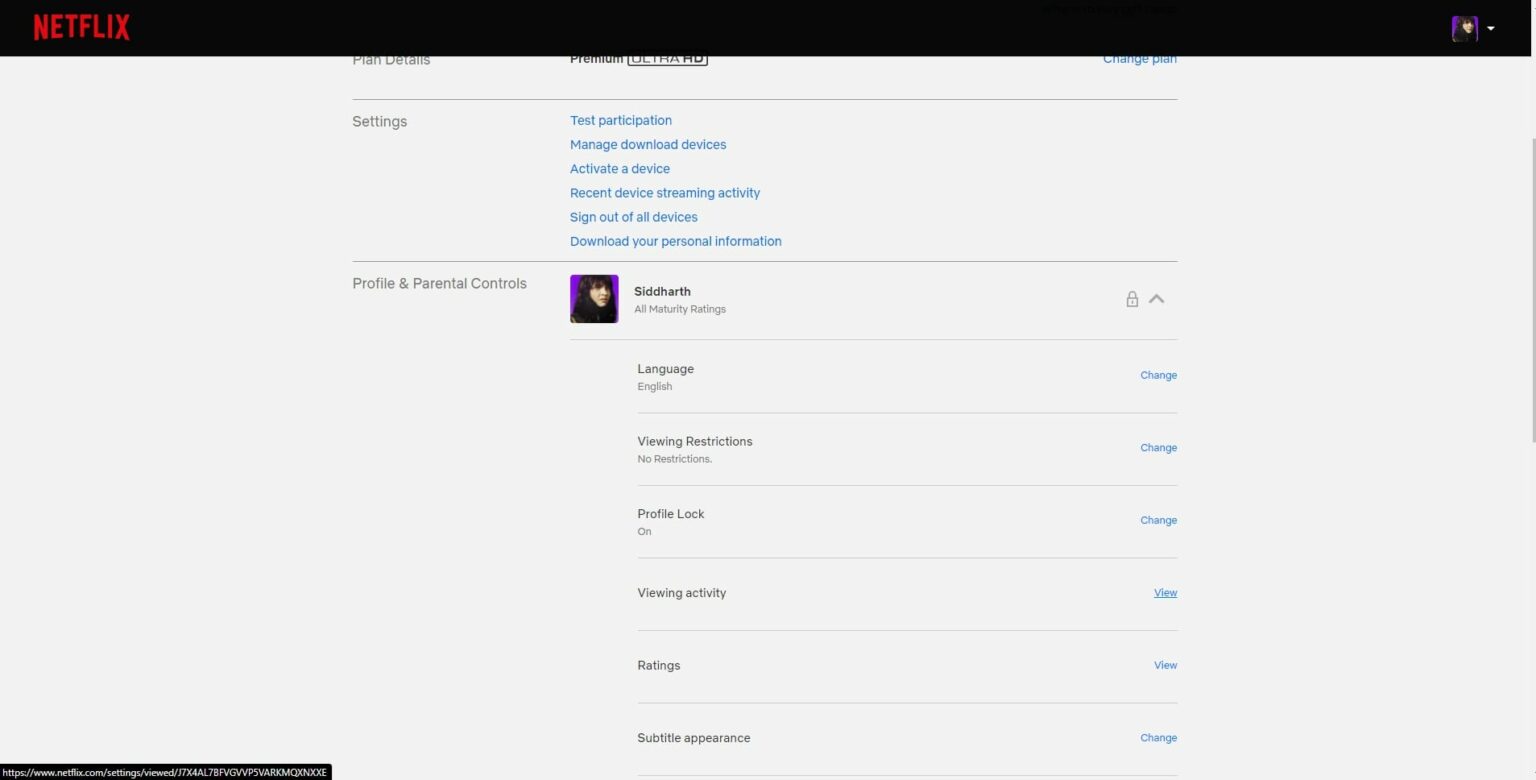The image size is (1536, 780).
Task: Click the Netflix logo
Action: click(82, 28)
